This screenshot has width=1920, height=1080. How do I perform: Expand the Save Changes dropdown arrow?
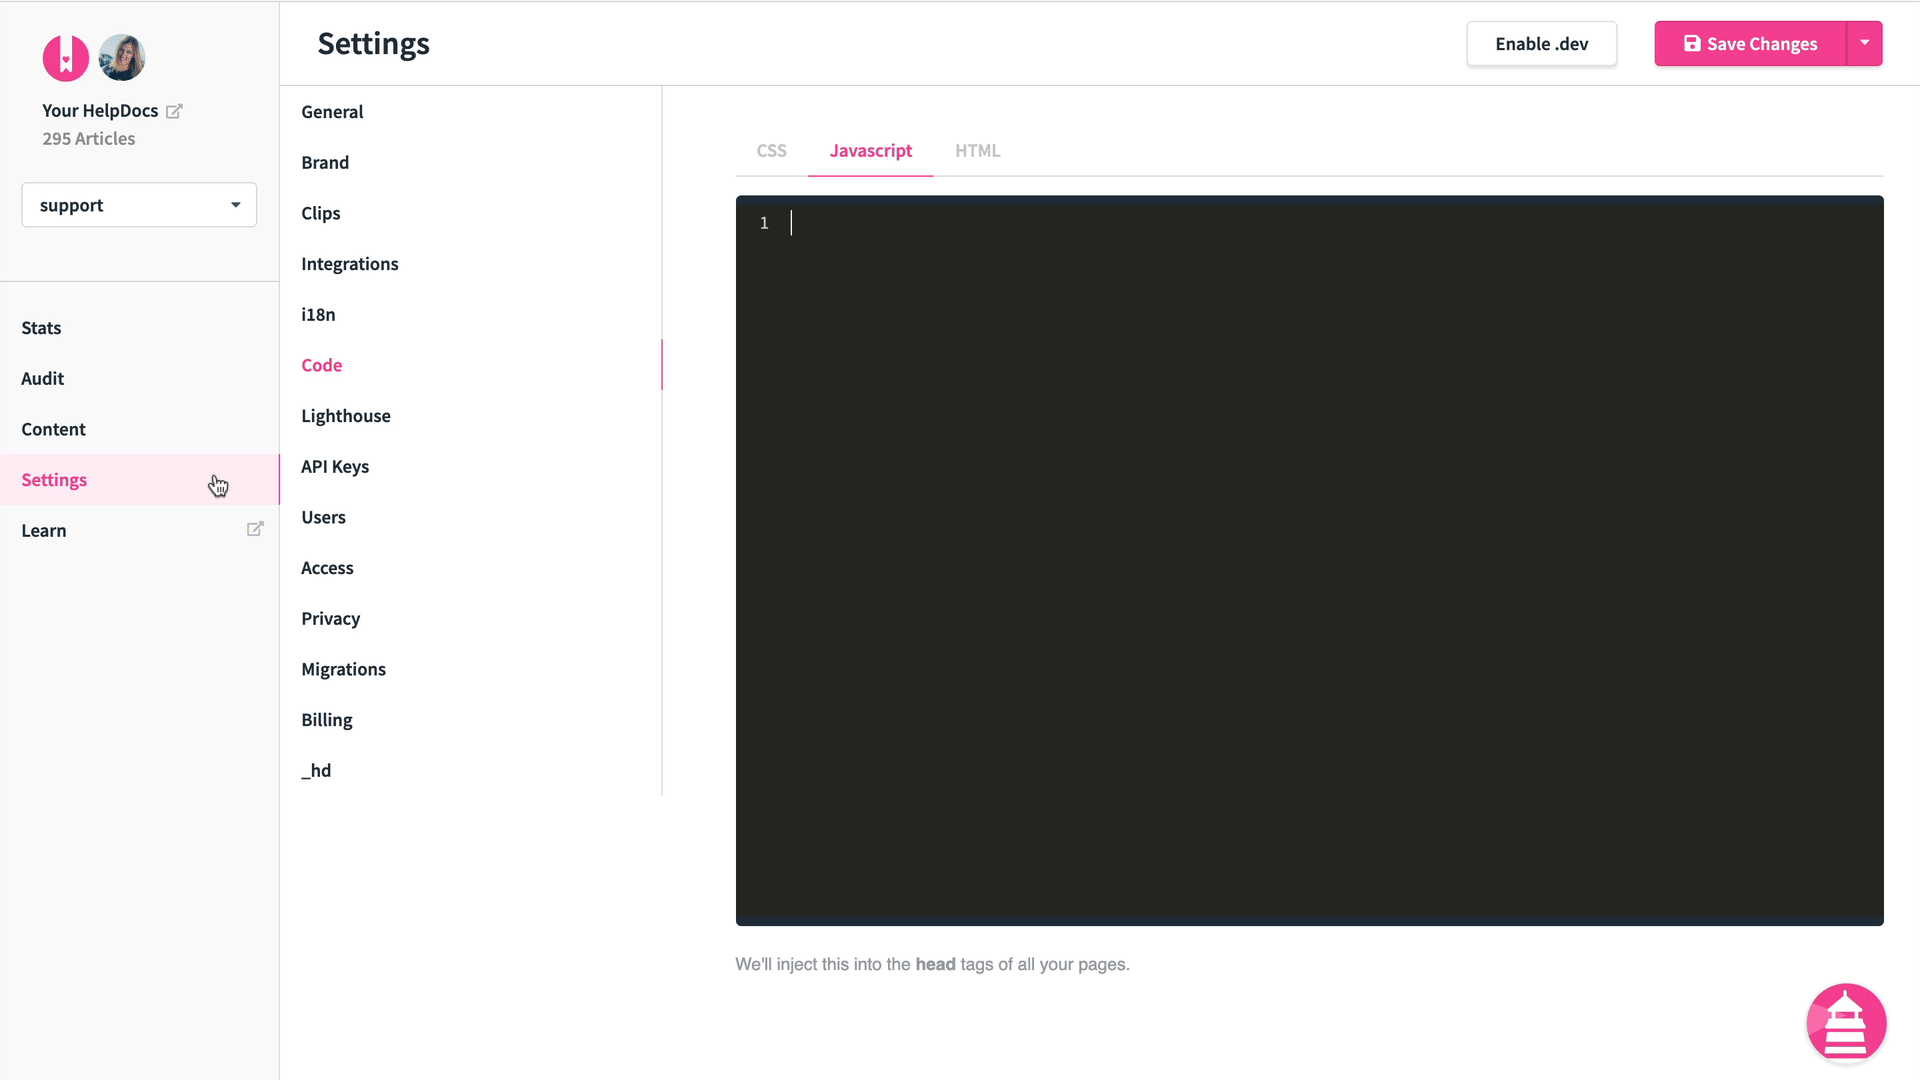pos(1865,43)
